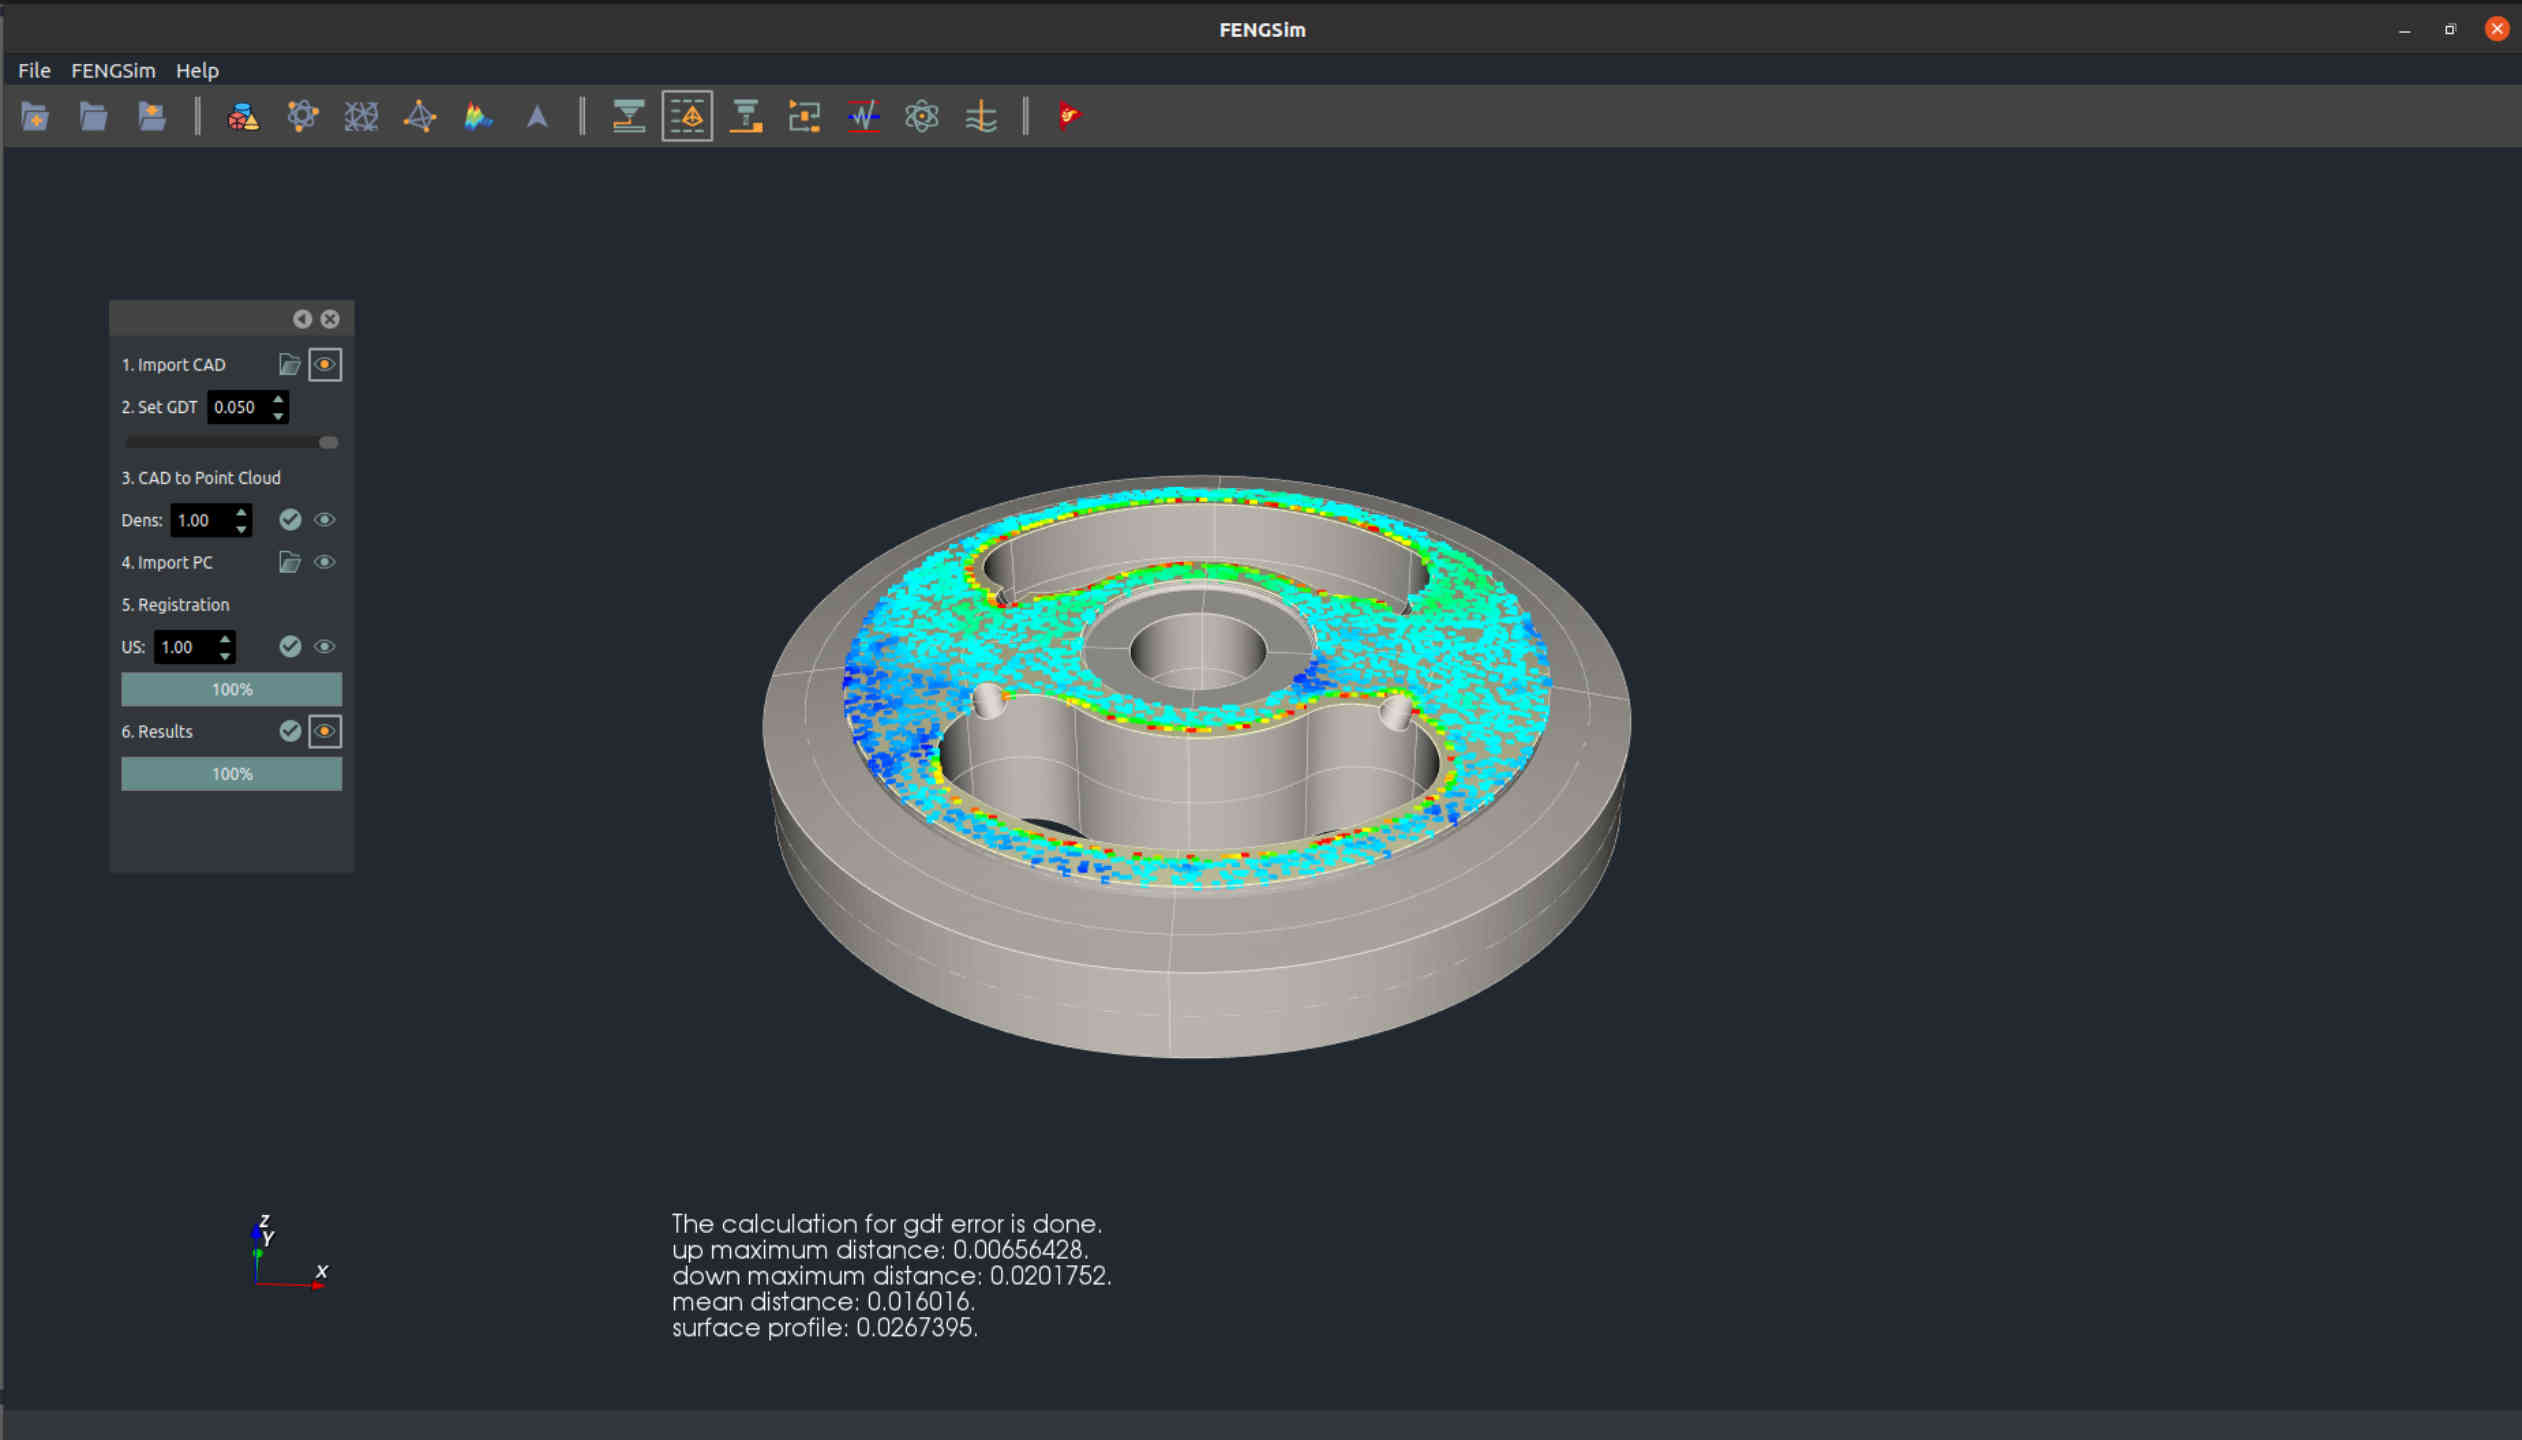Screen dimensions: 2522x1440
Task: Toggle visibility eye for Import CAD
Action: coord(325,365)
